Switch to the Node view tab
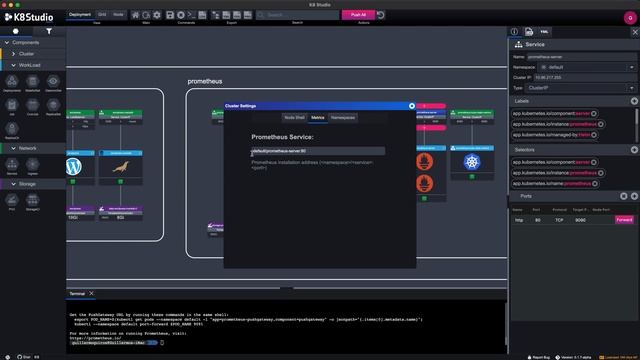The image size is (640, 360). pyautogui.click(x=118, y=15)
